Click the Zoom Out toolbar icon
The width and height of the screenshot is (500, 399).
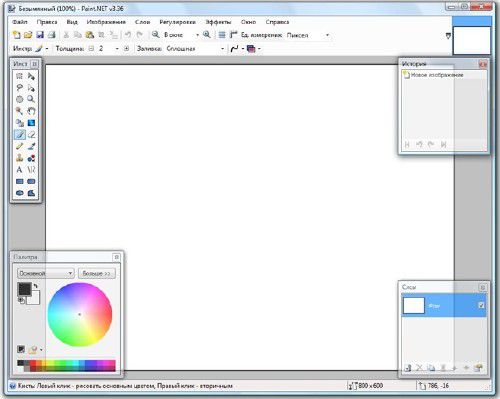point(155,34)
